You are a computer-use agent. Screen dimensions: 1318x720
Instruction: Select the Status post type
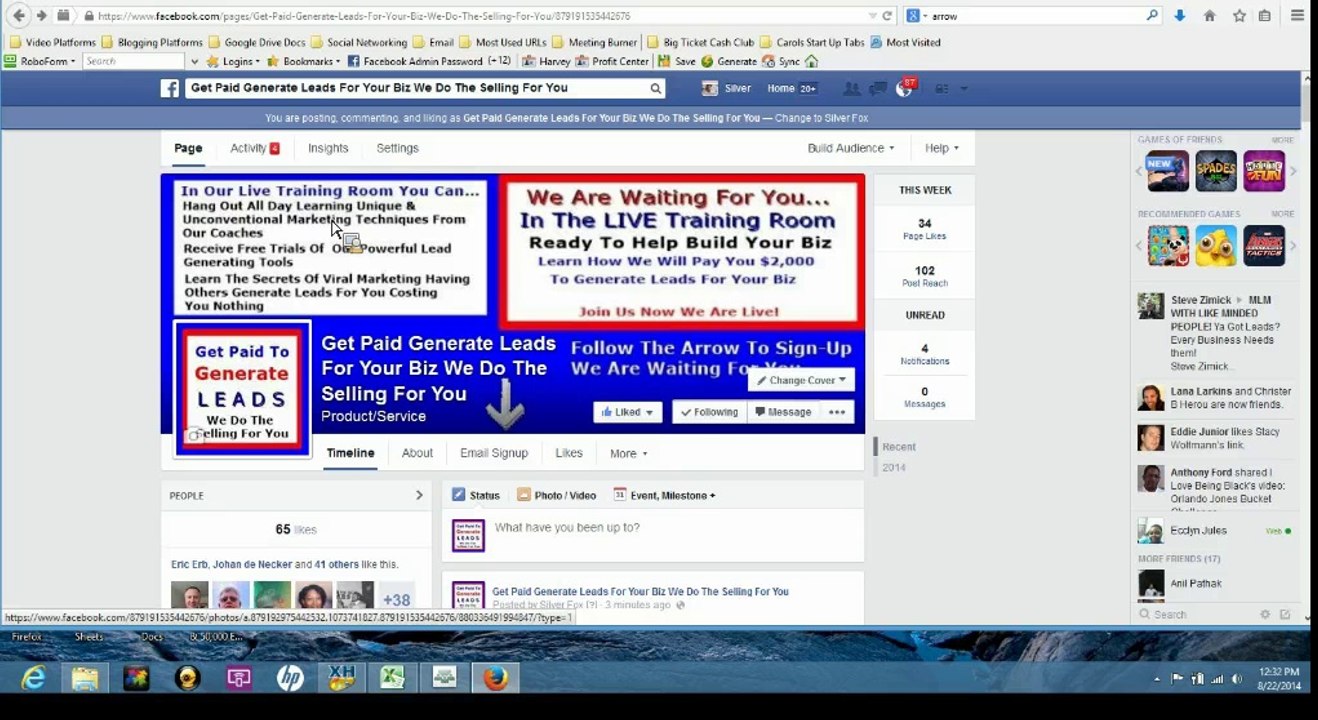475,495
